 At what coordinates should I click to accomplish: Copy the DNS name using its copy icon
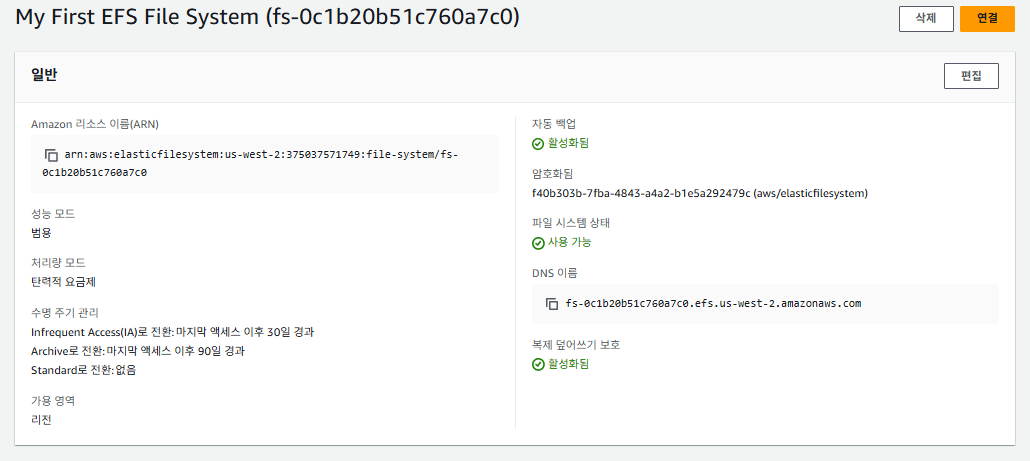point(552,304)
